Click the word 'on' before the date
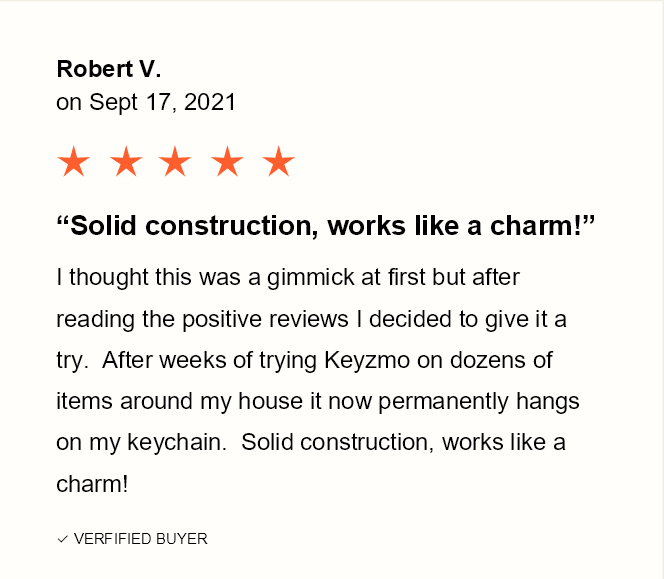 pyautogui.click(x=69, y=103)
